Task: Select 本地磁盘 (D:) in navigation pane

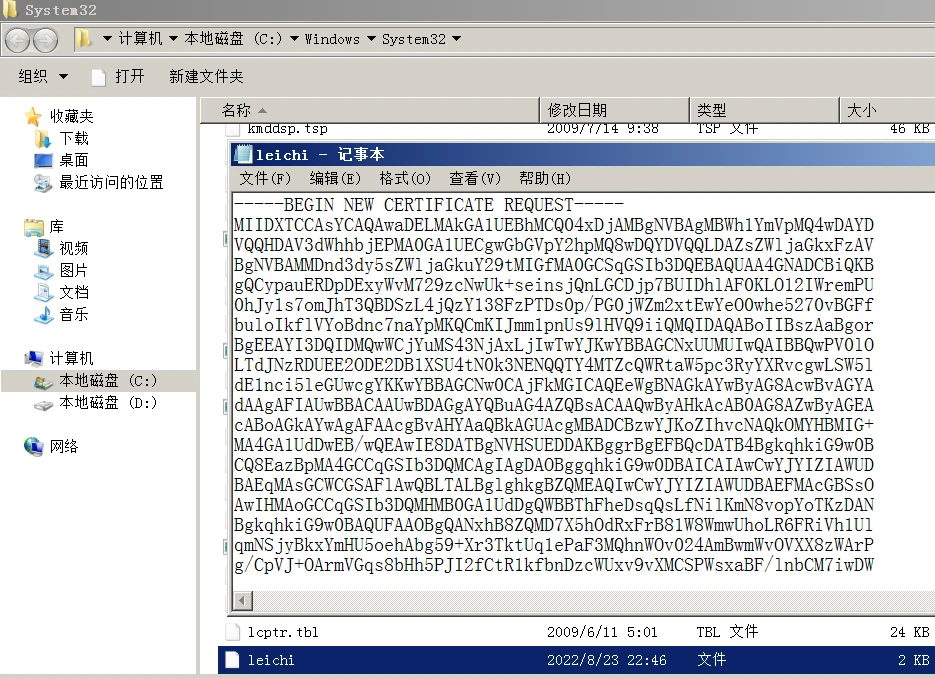Action: point(108,403)
